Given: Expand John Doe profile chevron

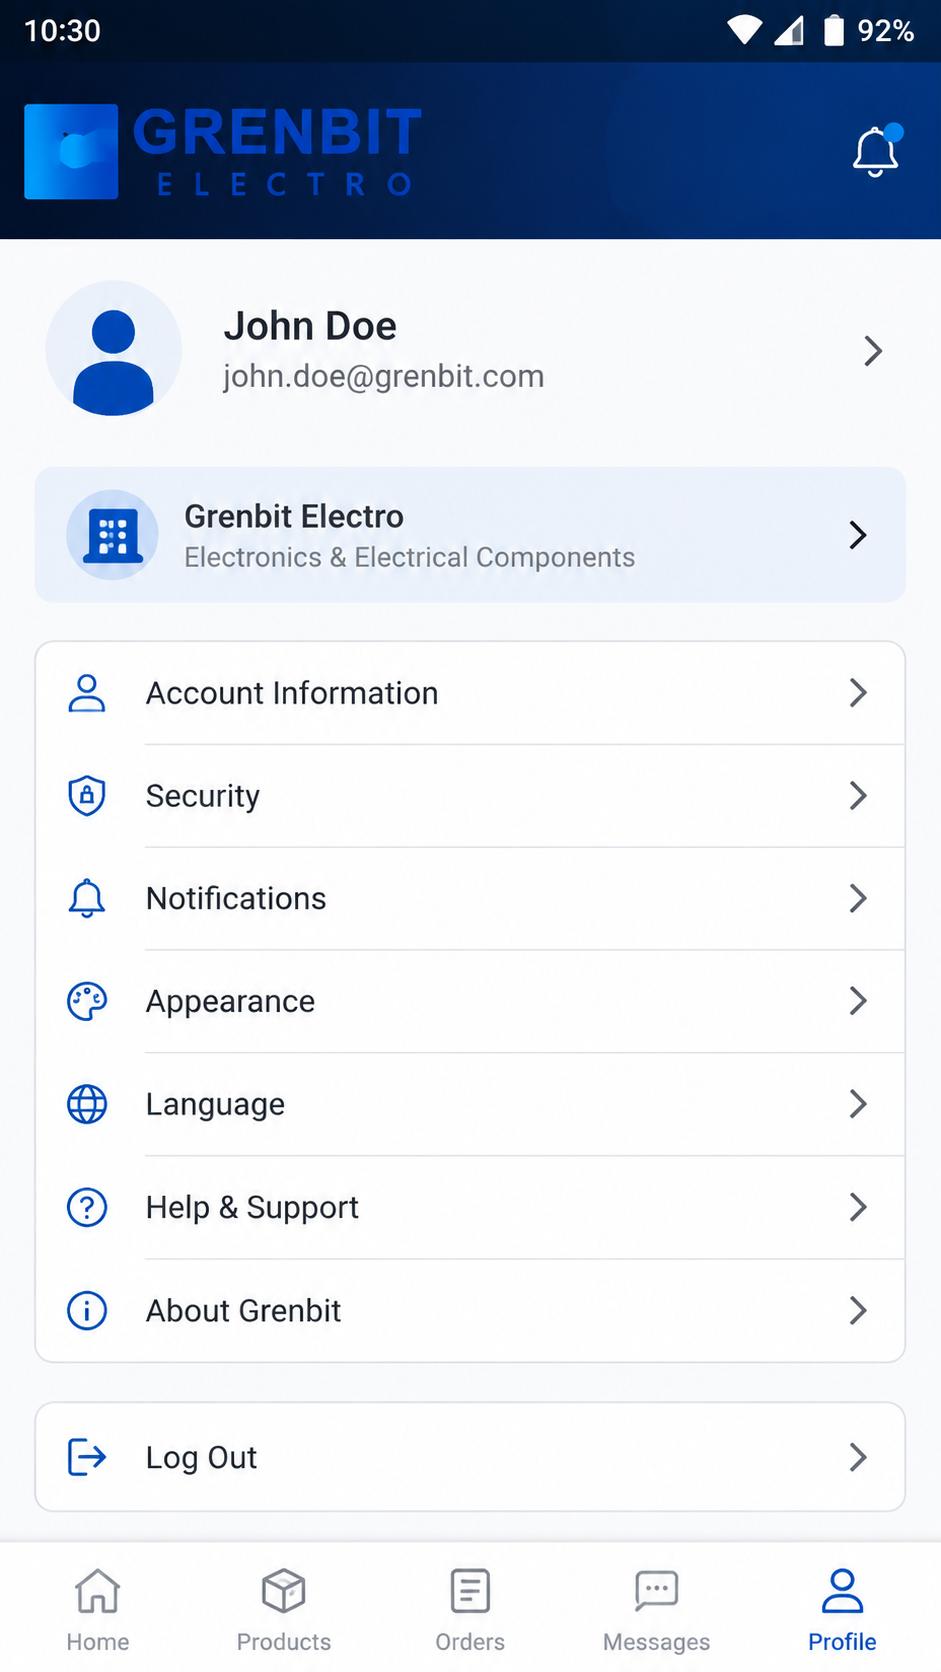Looking at the screenshot, I should pos(873,351).
